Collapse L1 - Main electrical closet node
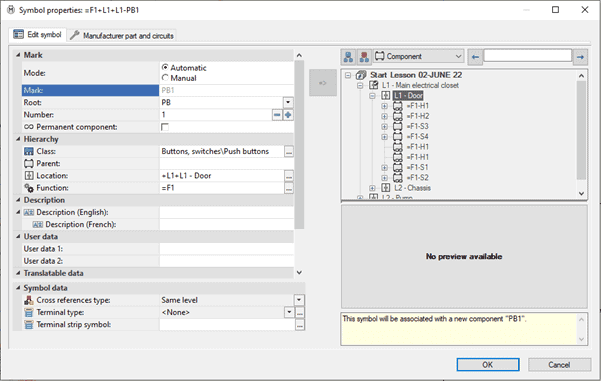Screen dimensions: 601x381 360,85
